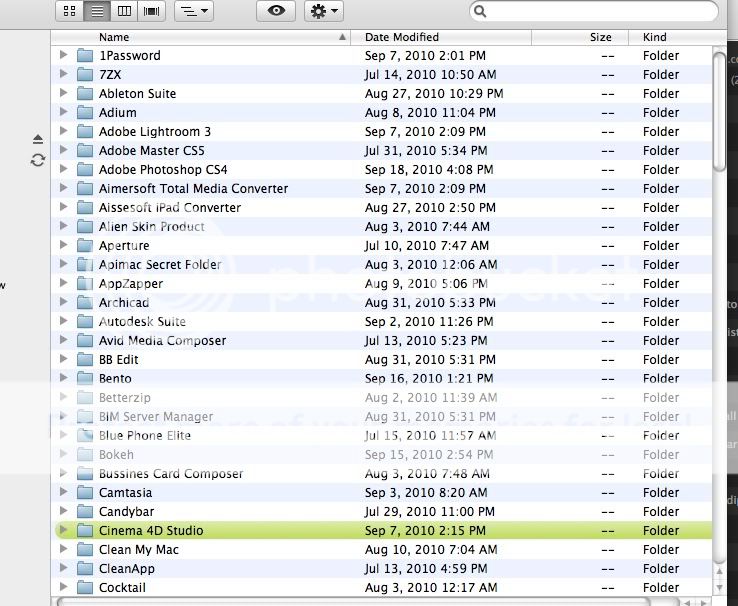
Task: Select the Apimac Secret Folder icon
Action: (x=85, y=264)
